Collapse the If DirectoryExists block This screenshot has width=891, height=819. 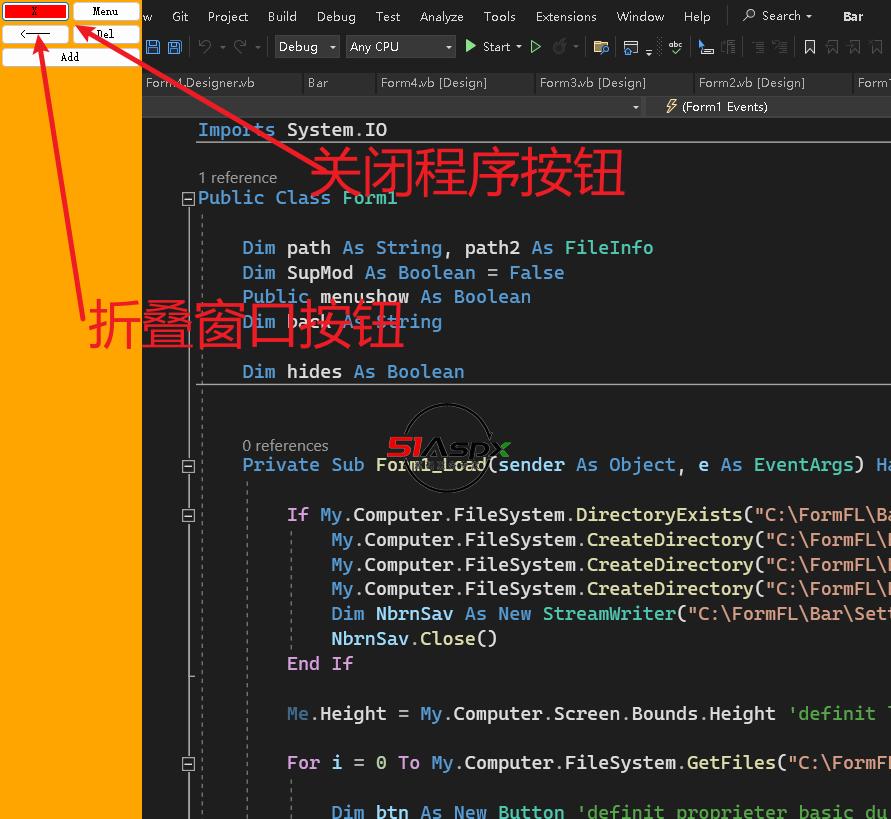[x=188, y=515]
